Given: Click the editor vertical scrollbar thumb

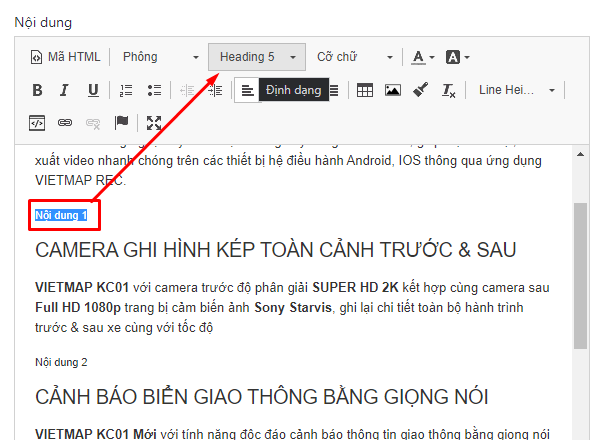Looking at the screenshot, I should pos(580,276).
